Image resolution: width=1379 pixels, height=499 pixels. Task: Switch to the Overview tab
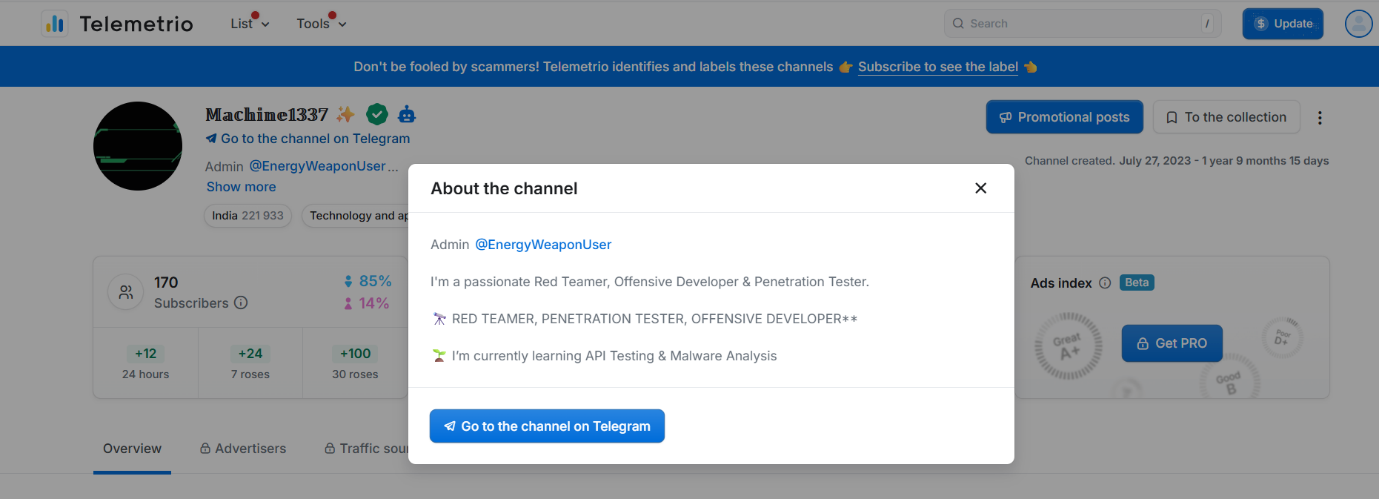point(132,448)
